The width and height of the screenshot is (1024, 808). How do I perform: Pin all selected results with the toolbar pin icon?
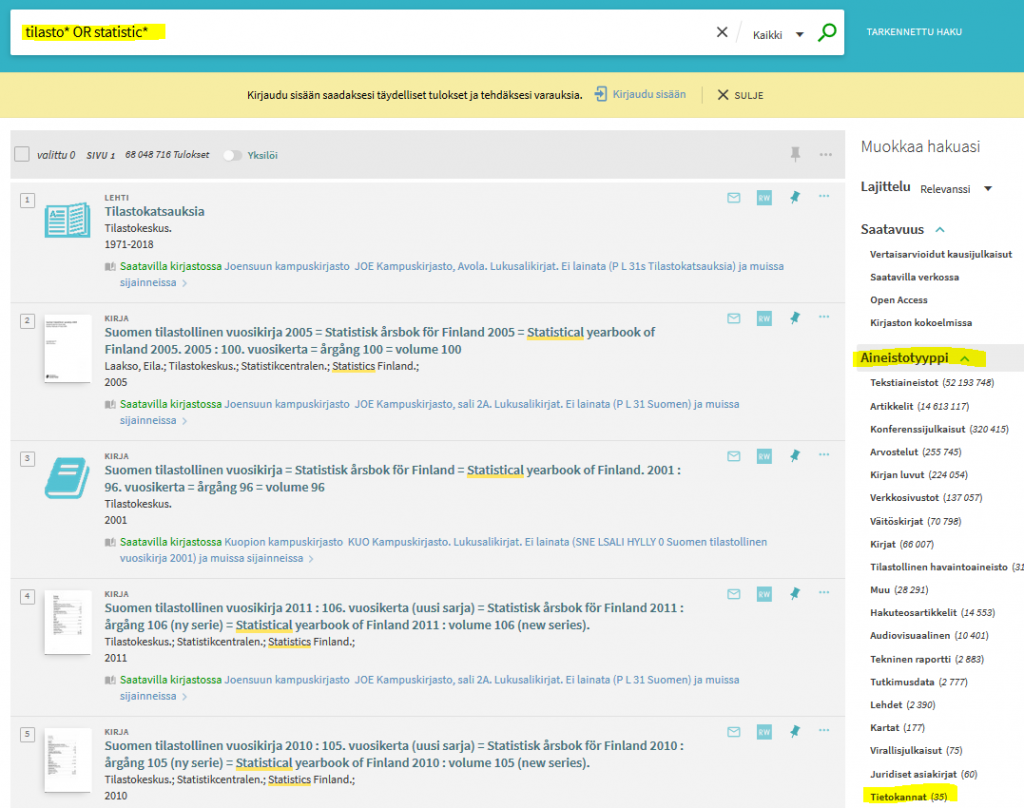pos(795,154)
